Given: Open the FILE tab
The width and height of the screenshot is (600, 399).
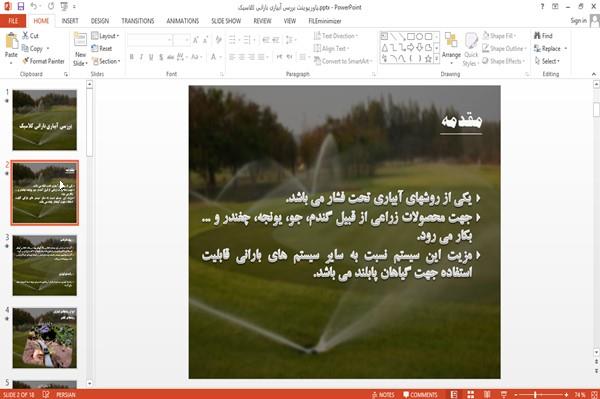Looking at the screenshot, I should [x=13, y=21].
